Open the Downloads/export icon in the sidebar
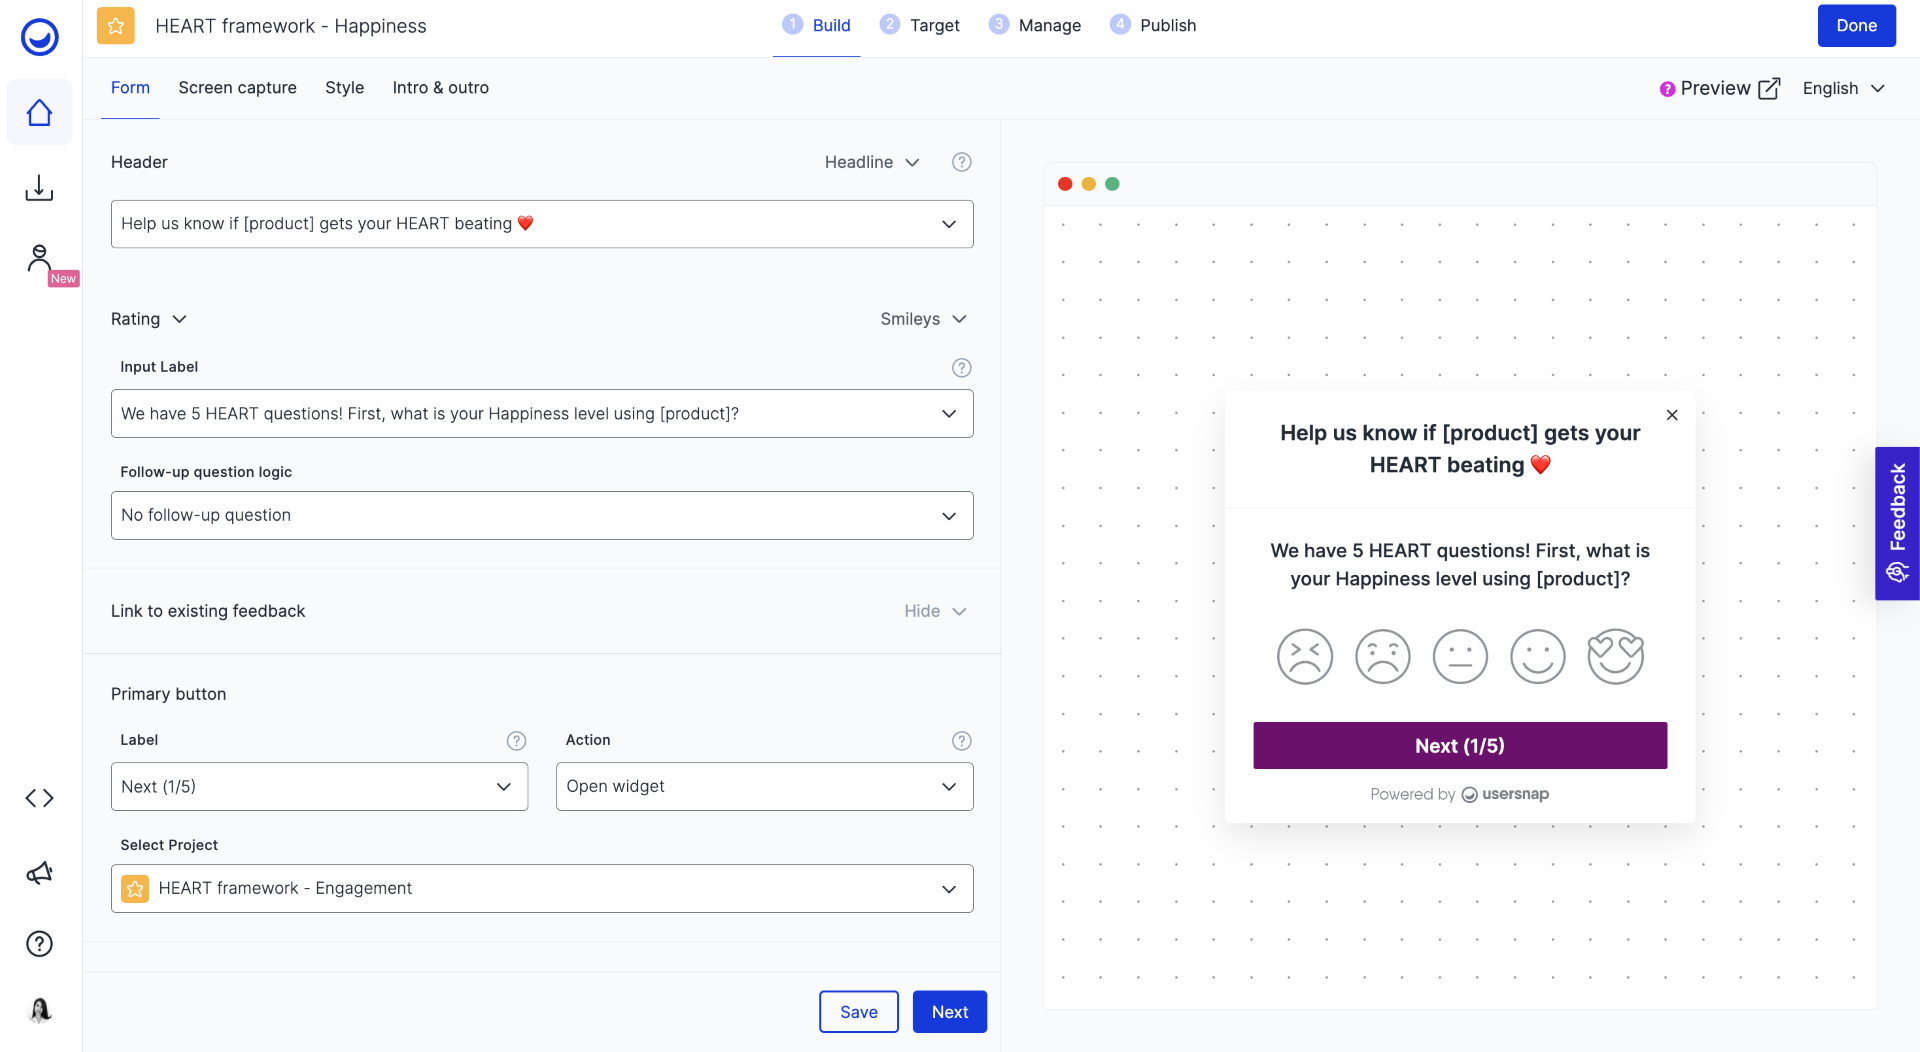This screenshot has height=1052, width=1920. [x=39, y=187]
